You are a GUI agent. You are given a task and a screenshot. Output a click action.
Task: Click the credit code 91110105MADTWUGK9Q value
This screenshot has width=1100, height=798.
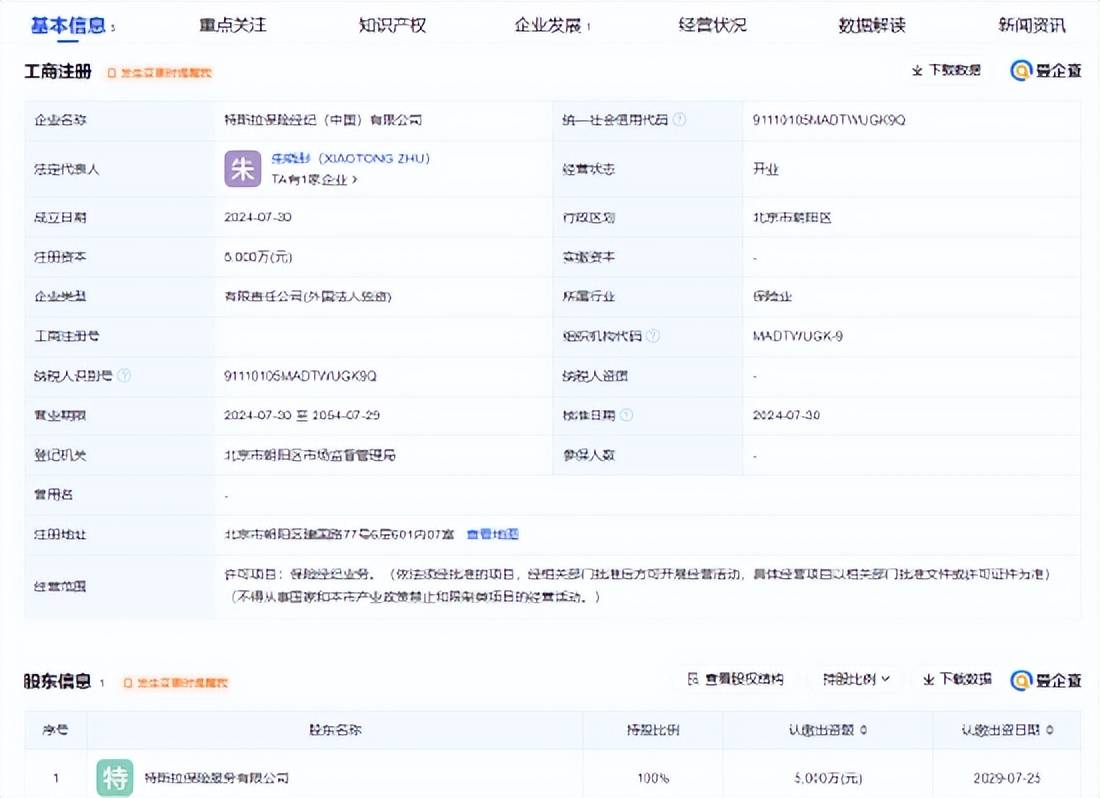(829, 120)
